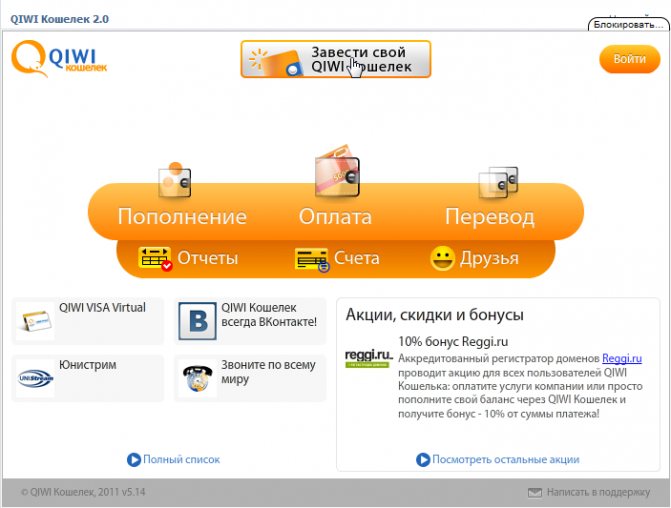Open QIWI Кошелек всегда ВКонтакте link
The image size is (671, 508).
pyautogui.click(x=250, y=321)
